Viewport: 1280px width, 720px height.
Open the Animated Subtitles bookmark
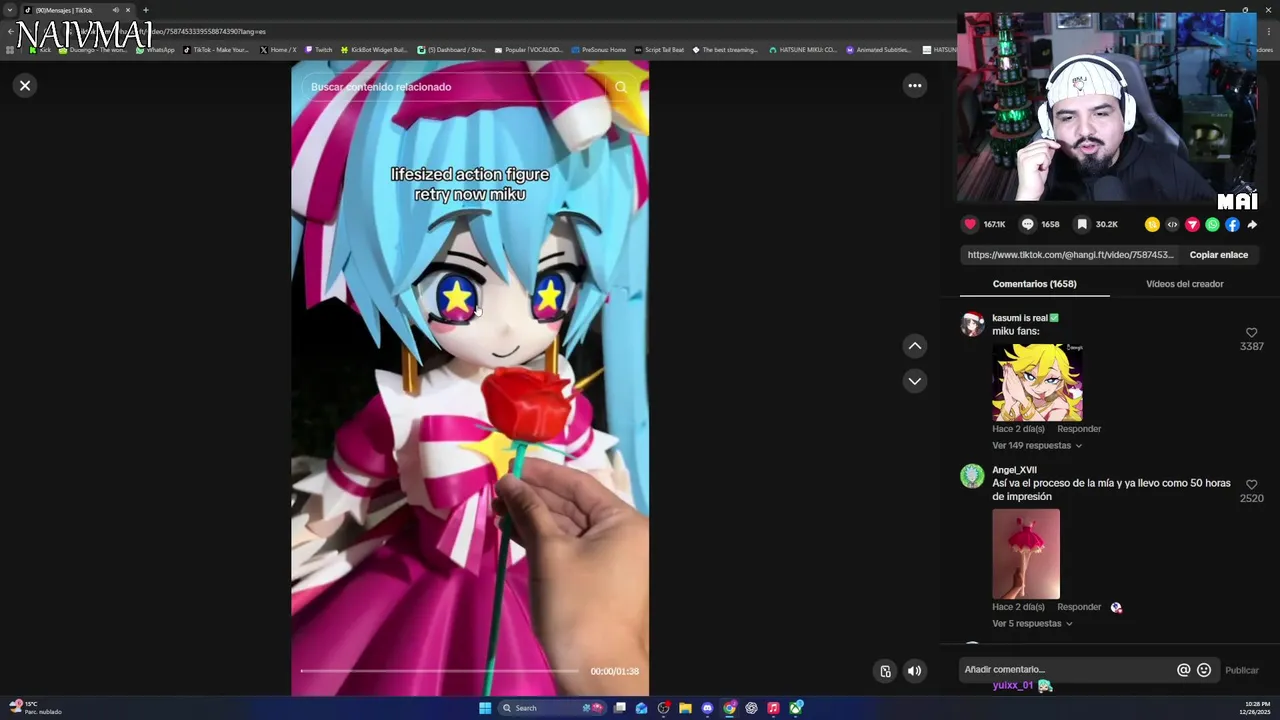(878, 49)
